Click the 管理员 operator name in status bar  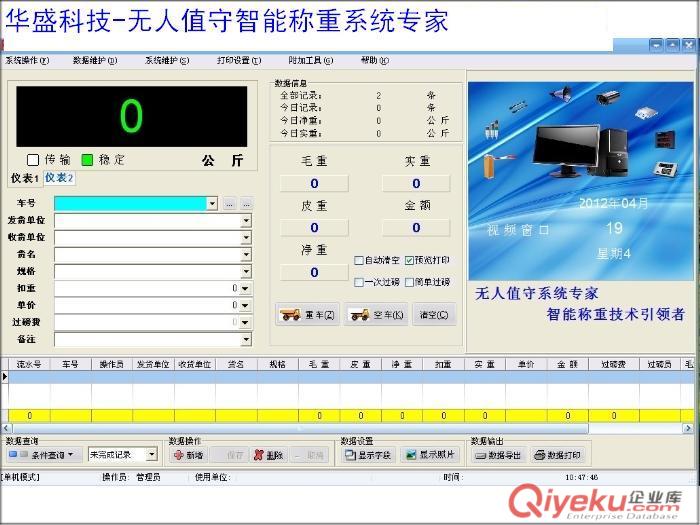[x=148, y=477]
